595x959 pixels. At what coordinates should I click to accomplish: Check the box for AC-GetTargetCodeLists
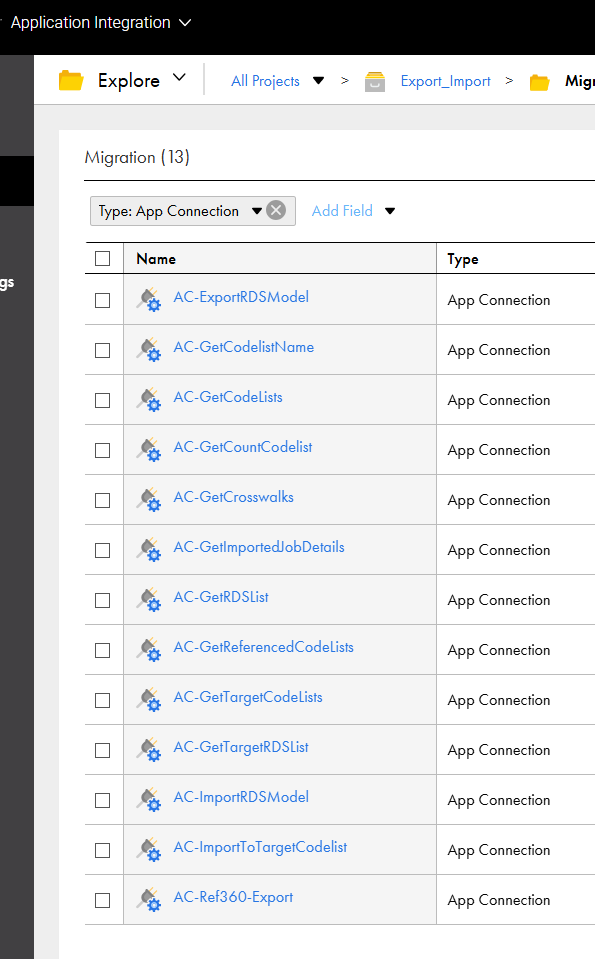(x=103, y=701)
